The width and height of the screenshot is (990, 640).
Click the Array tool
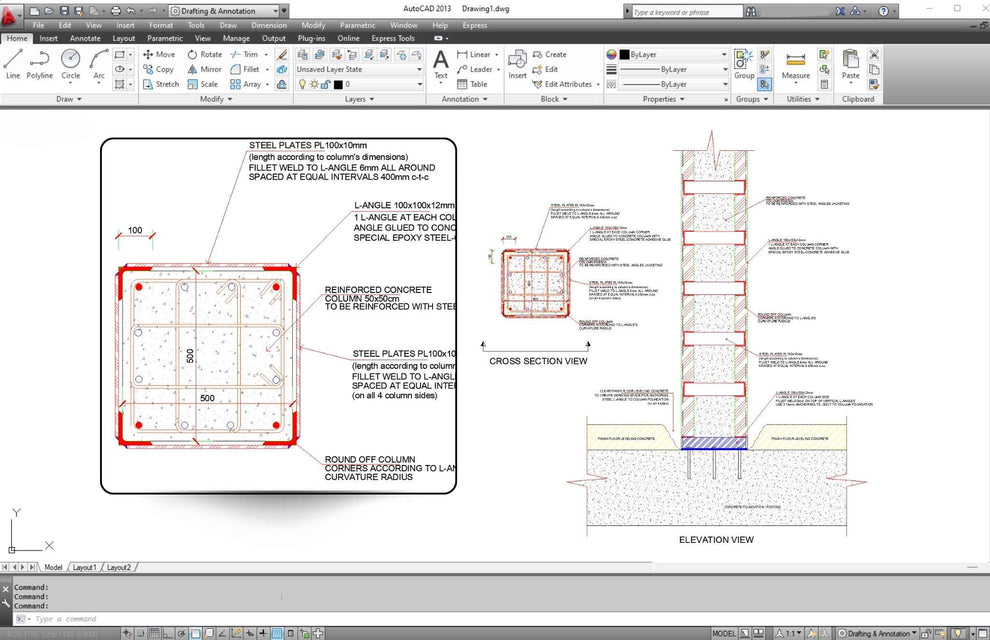(x=246, y=84)
